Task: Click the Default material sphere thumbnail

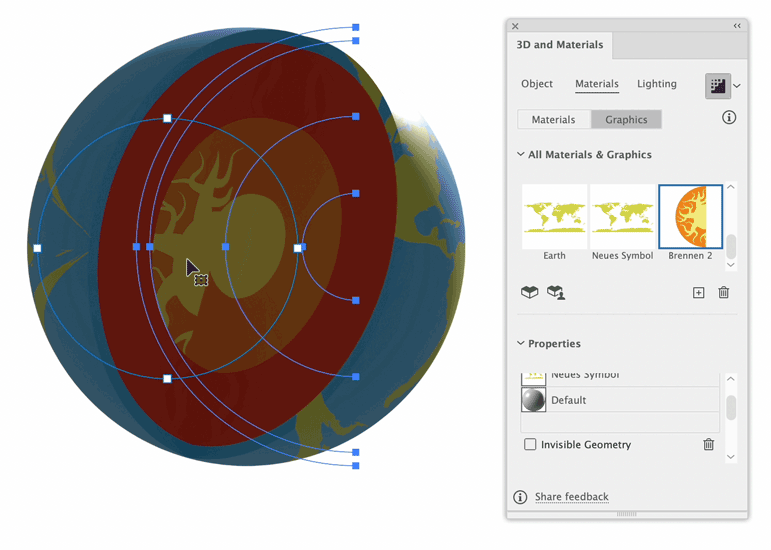Action: tap(534, 400)
